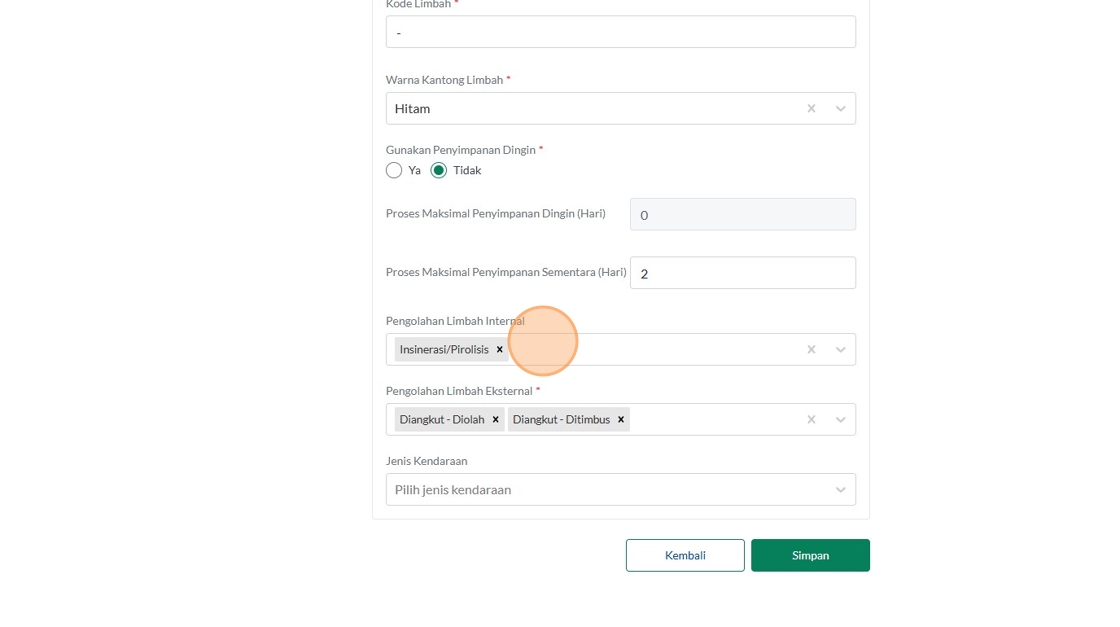The width and height of the screenshot is (1120, 627).
Task: Click the Penyimpanan Sementara days field
Action: tap(742, 273)
